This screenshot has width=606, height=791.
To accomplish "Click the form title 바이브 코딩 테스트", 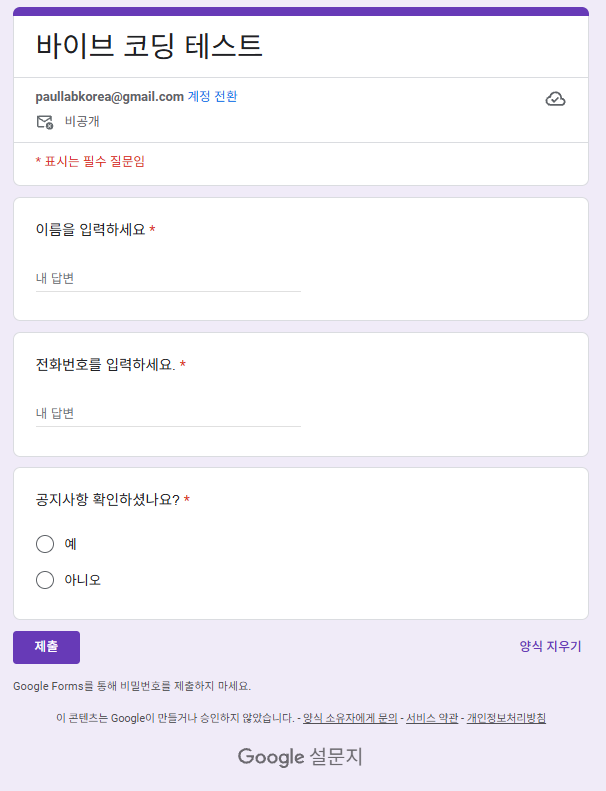I will point(149,46).
